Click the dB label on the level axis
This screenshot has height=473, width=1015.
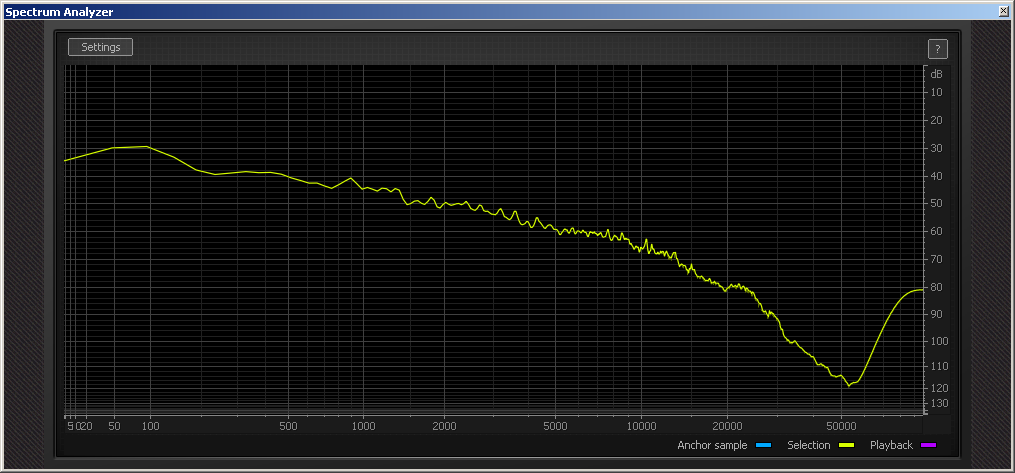click(x=936, y=74)
